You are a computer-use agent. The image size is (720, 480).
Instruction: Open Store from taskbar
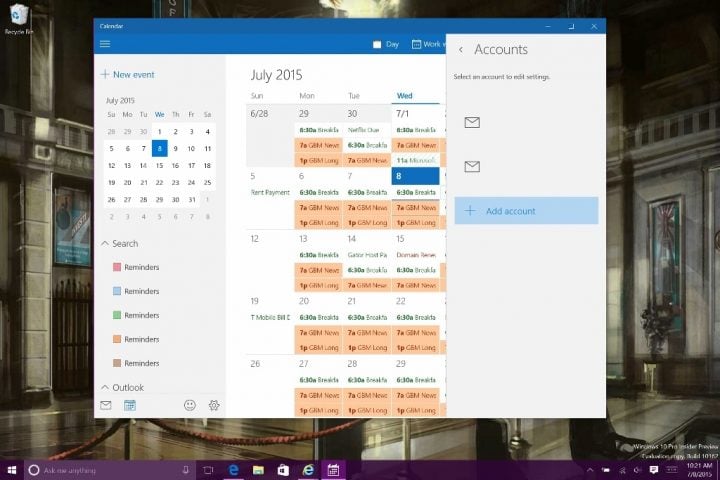[283, 470]
